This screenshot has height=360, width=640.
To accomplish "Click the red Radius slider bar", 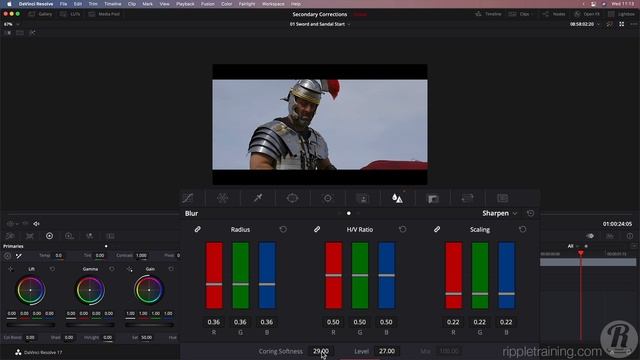I will [x=214, y=276].
